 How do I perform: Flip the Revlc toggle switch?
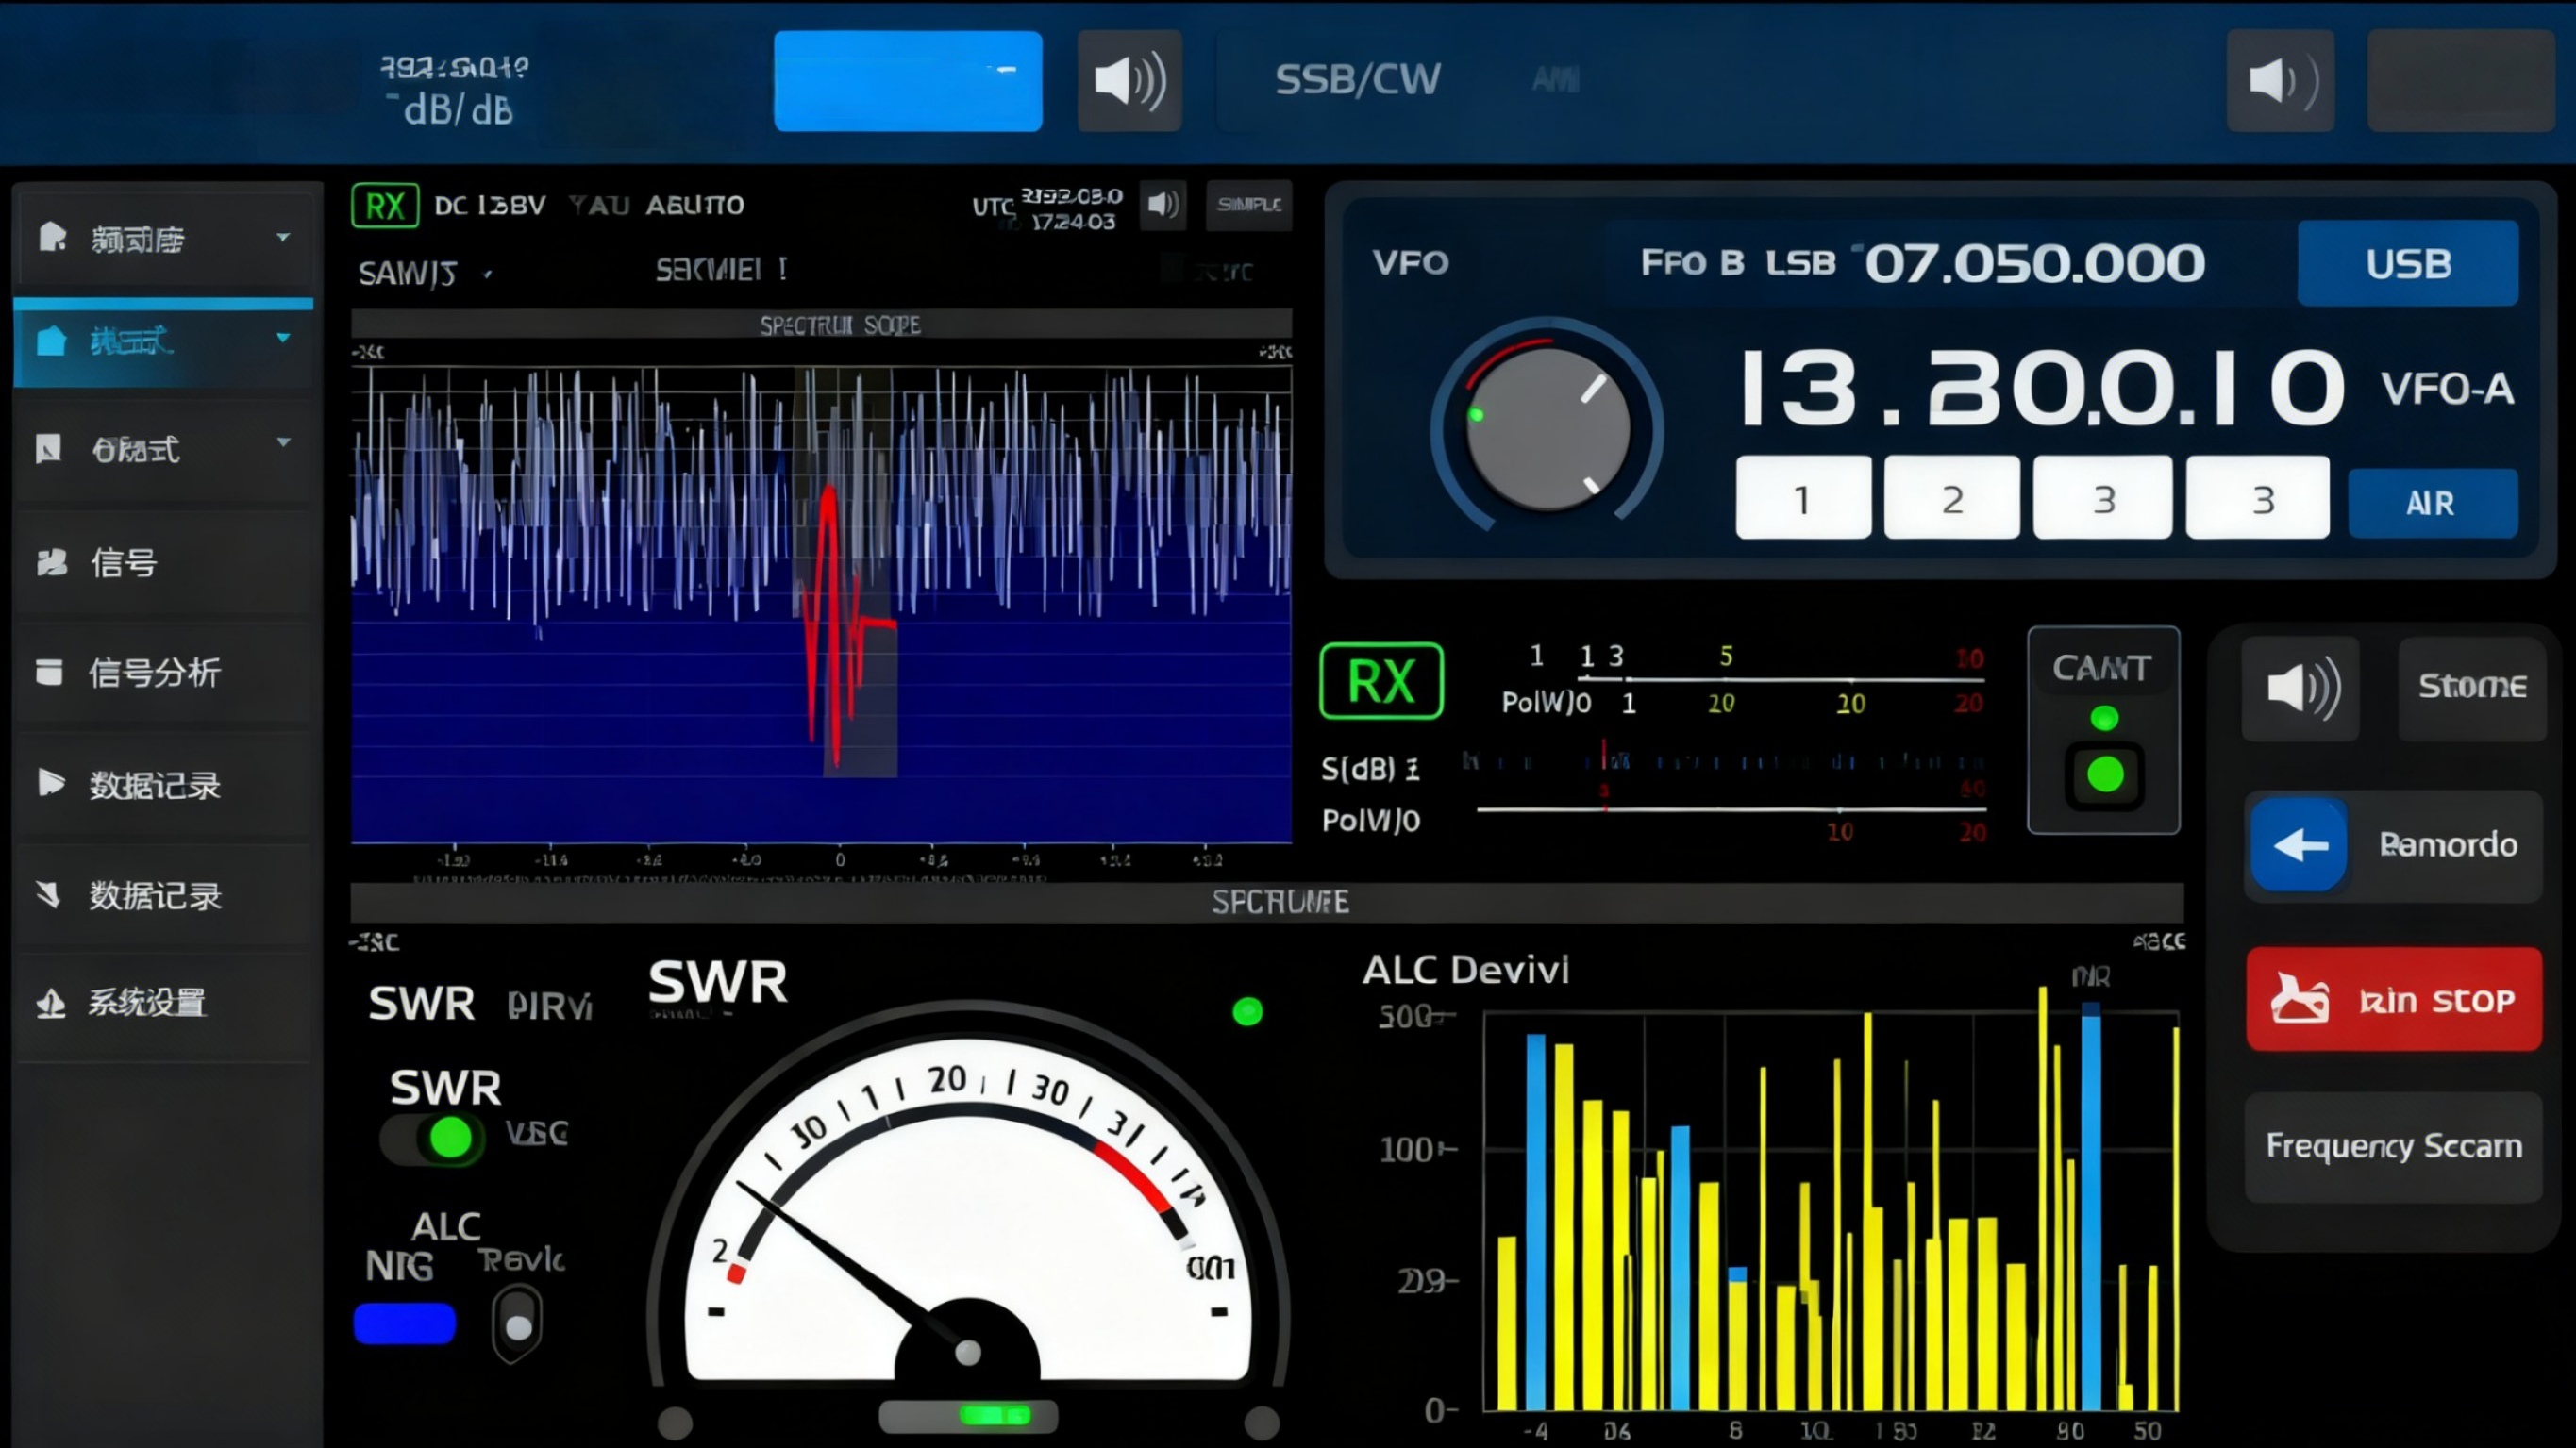coord(517,1323)
